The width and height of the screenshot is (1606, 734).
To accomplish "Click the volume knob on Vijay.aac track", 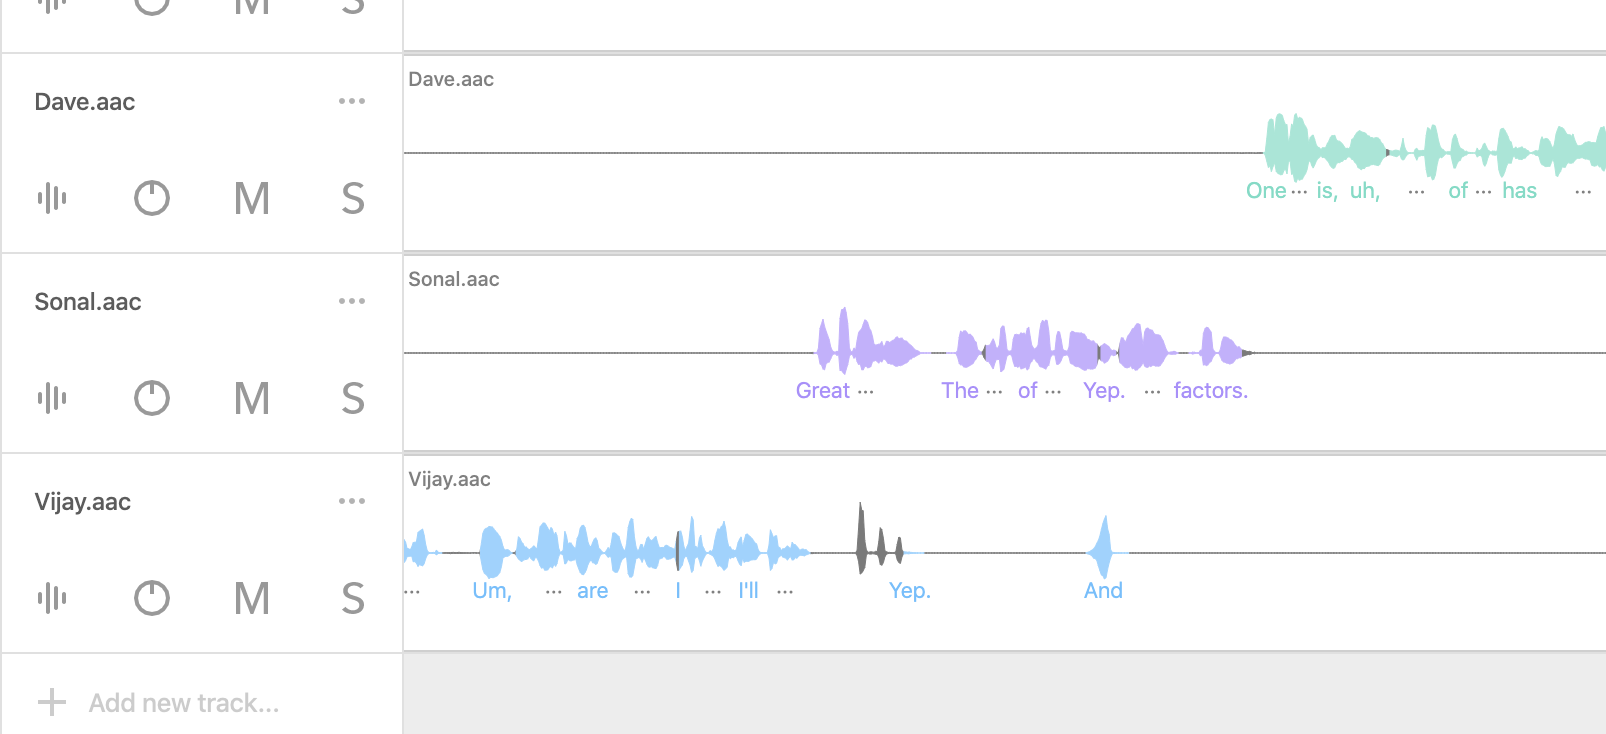I will pyautogui.click(x=152, y=598).
